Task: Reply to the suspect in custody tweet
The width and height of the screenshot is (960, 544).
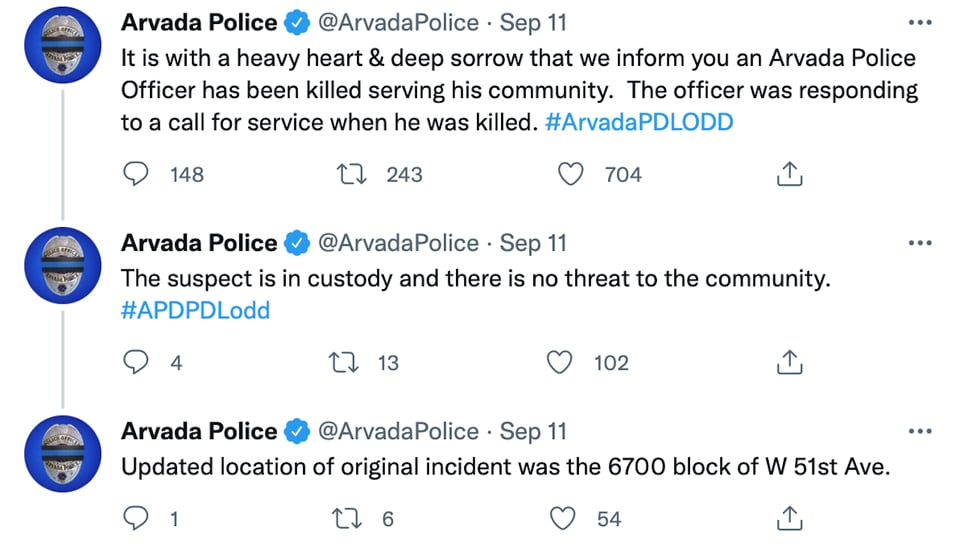Action: pos(135,362)
